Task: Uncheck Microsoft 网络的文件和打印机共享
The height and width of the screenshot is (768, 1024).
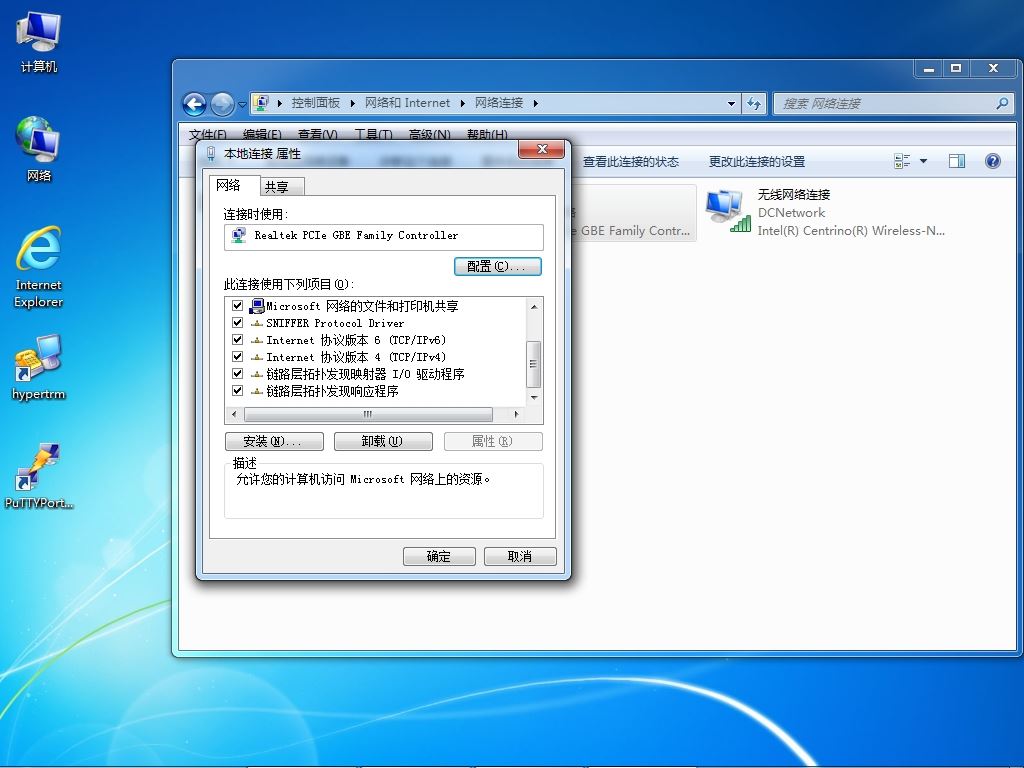Action: pyautogui.click(x=238, y=306)
